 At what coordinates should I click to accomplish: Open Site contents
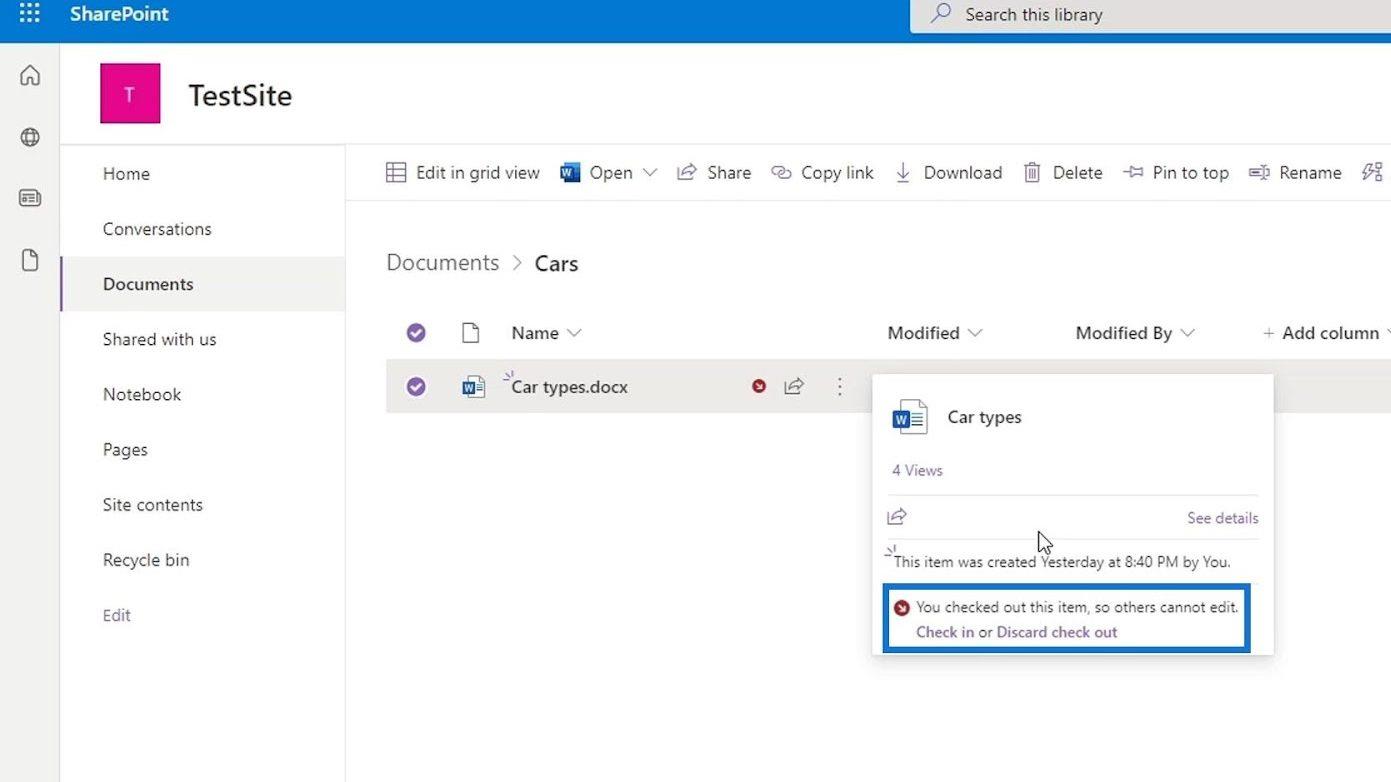click(x=152, y=505)
